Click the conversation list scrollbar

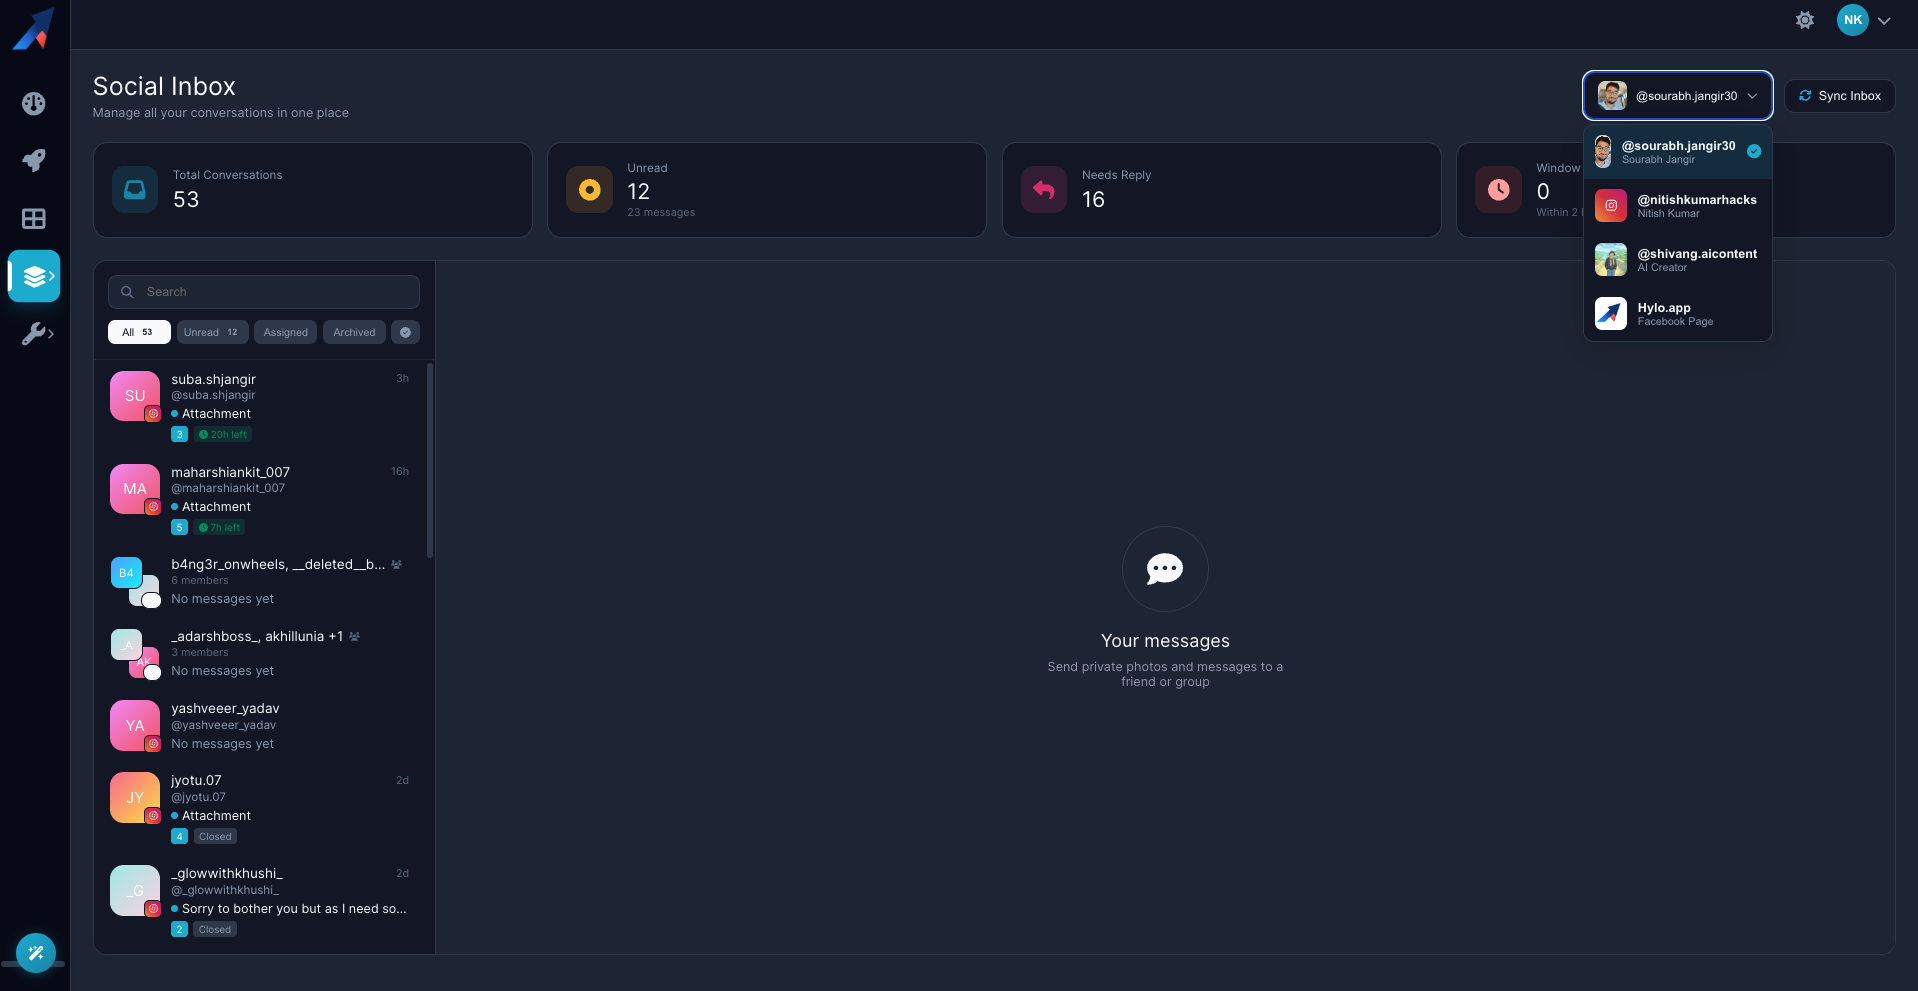430,460
